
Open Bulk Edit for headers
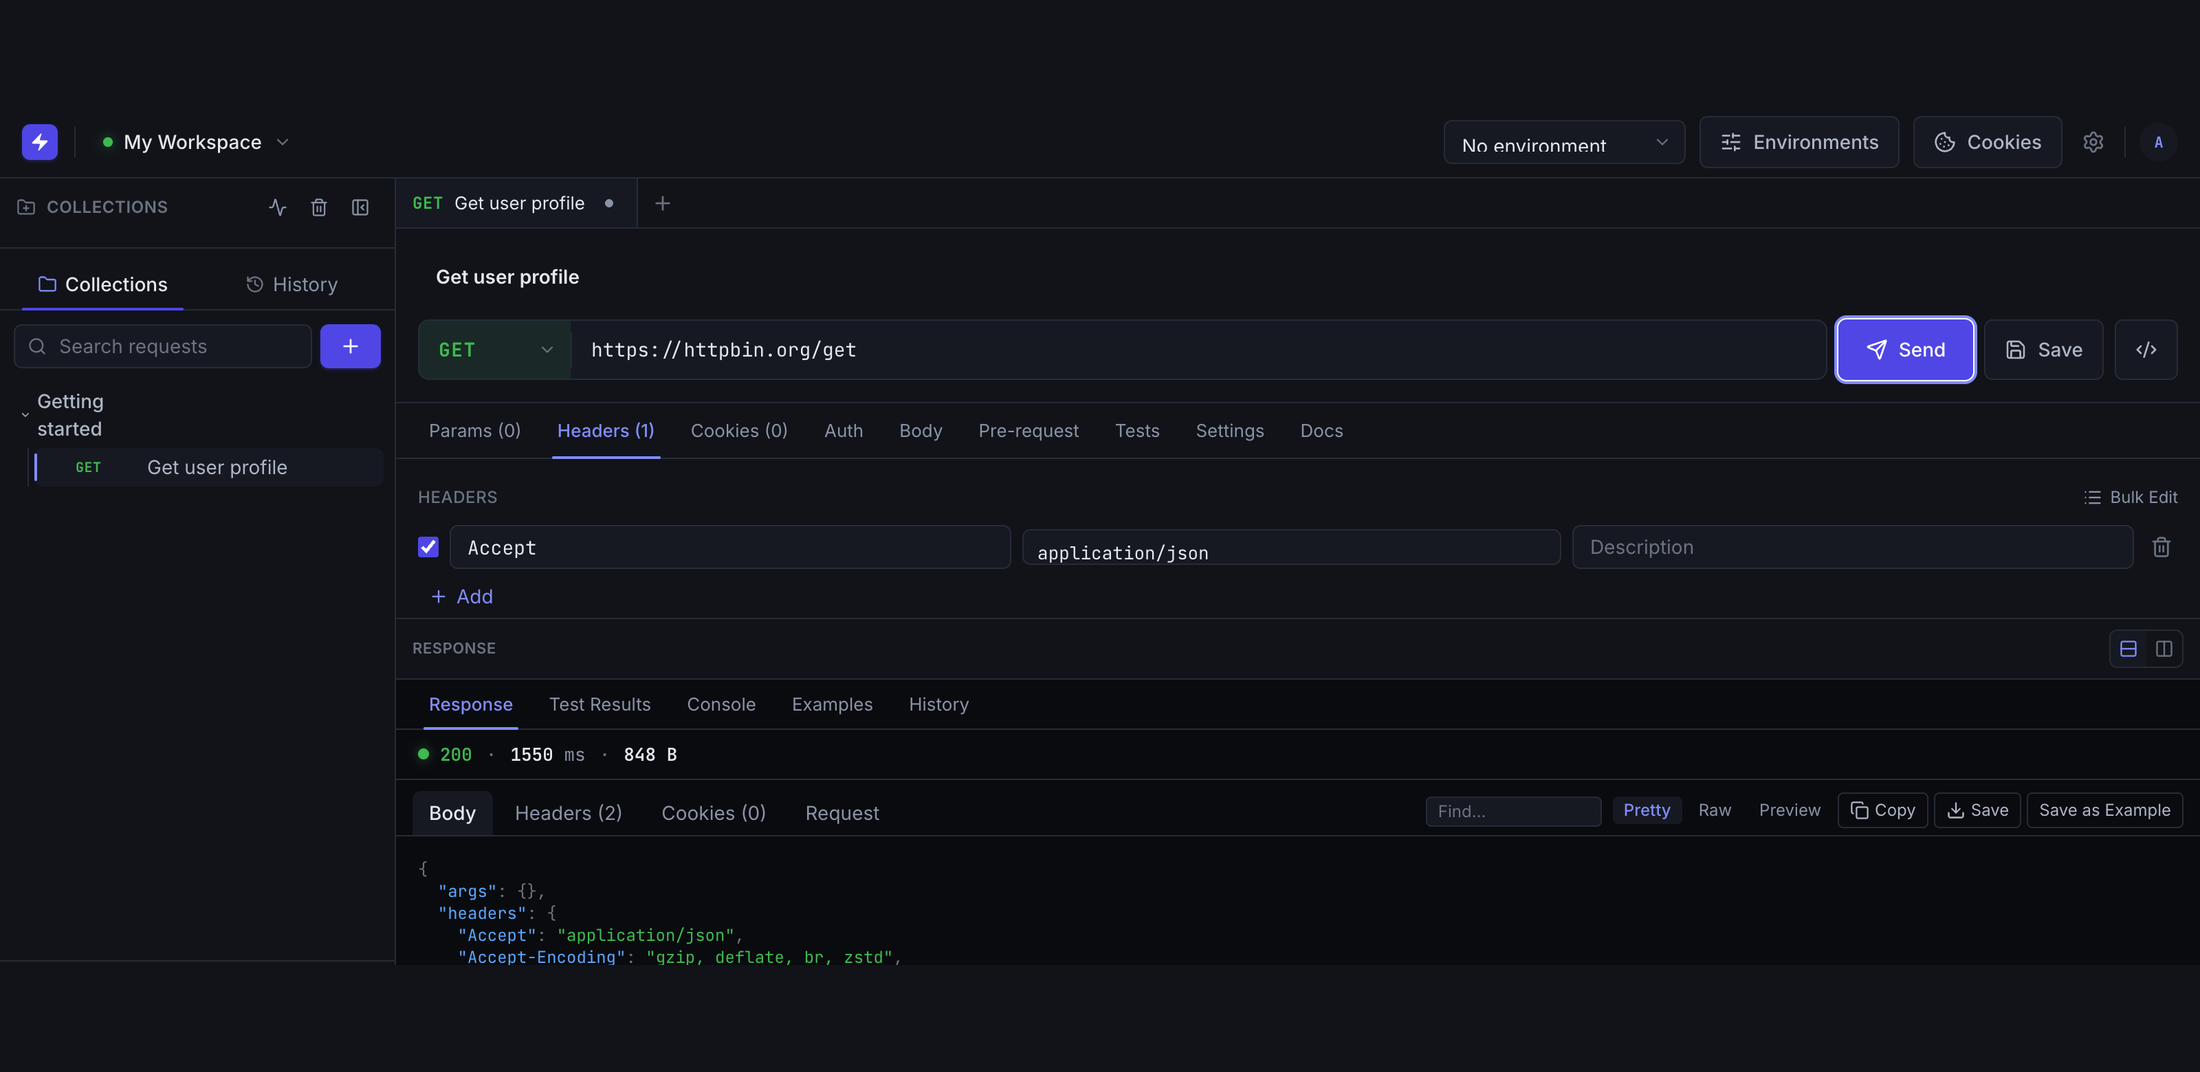coord(2130,497)
